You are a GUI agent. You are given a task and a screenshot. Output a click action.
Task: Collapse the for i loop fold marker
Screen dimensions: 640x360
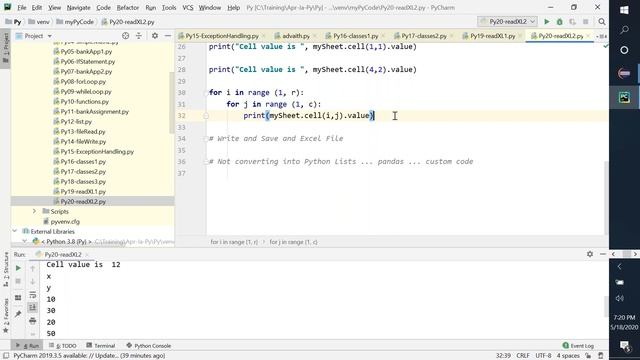click(206, 93)
